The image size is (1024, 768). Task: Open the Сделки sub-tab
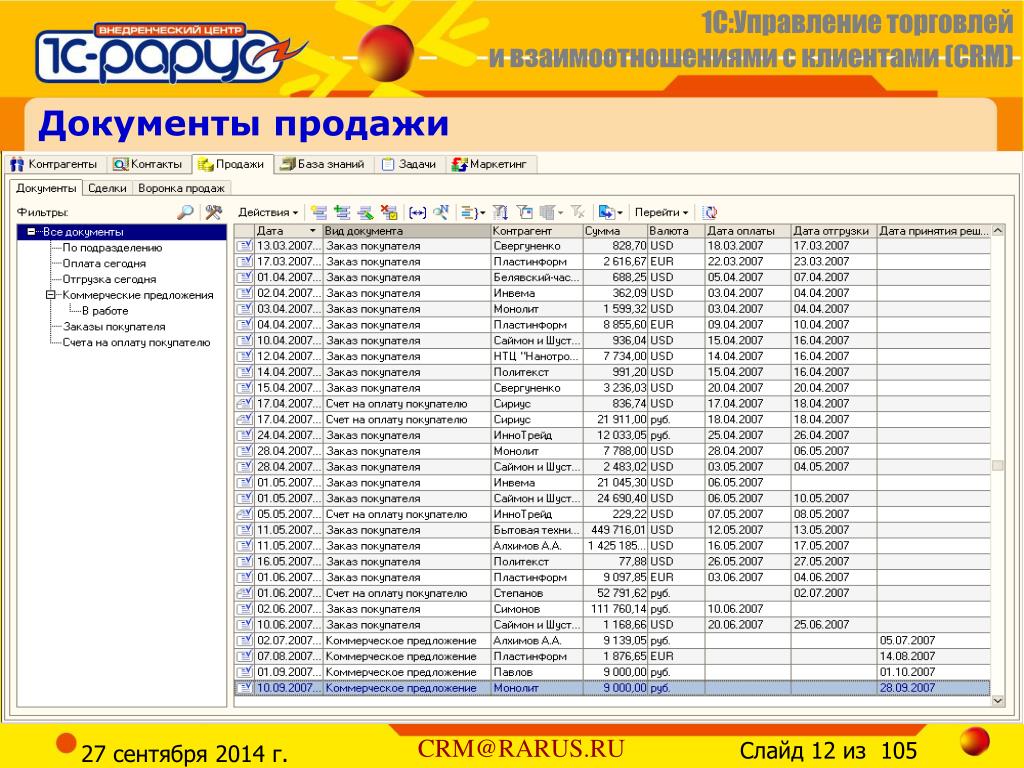tap(107, 188)
